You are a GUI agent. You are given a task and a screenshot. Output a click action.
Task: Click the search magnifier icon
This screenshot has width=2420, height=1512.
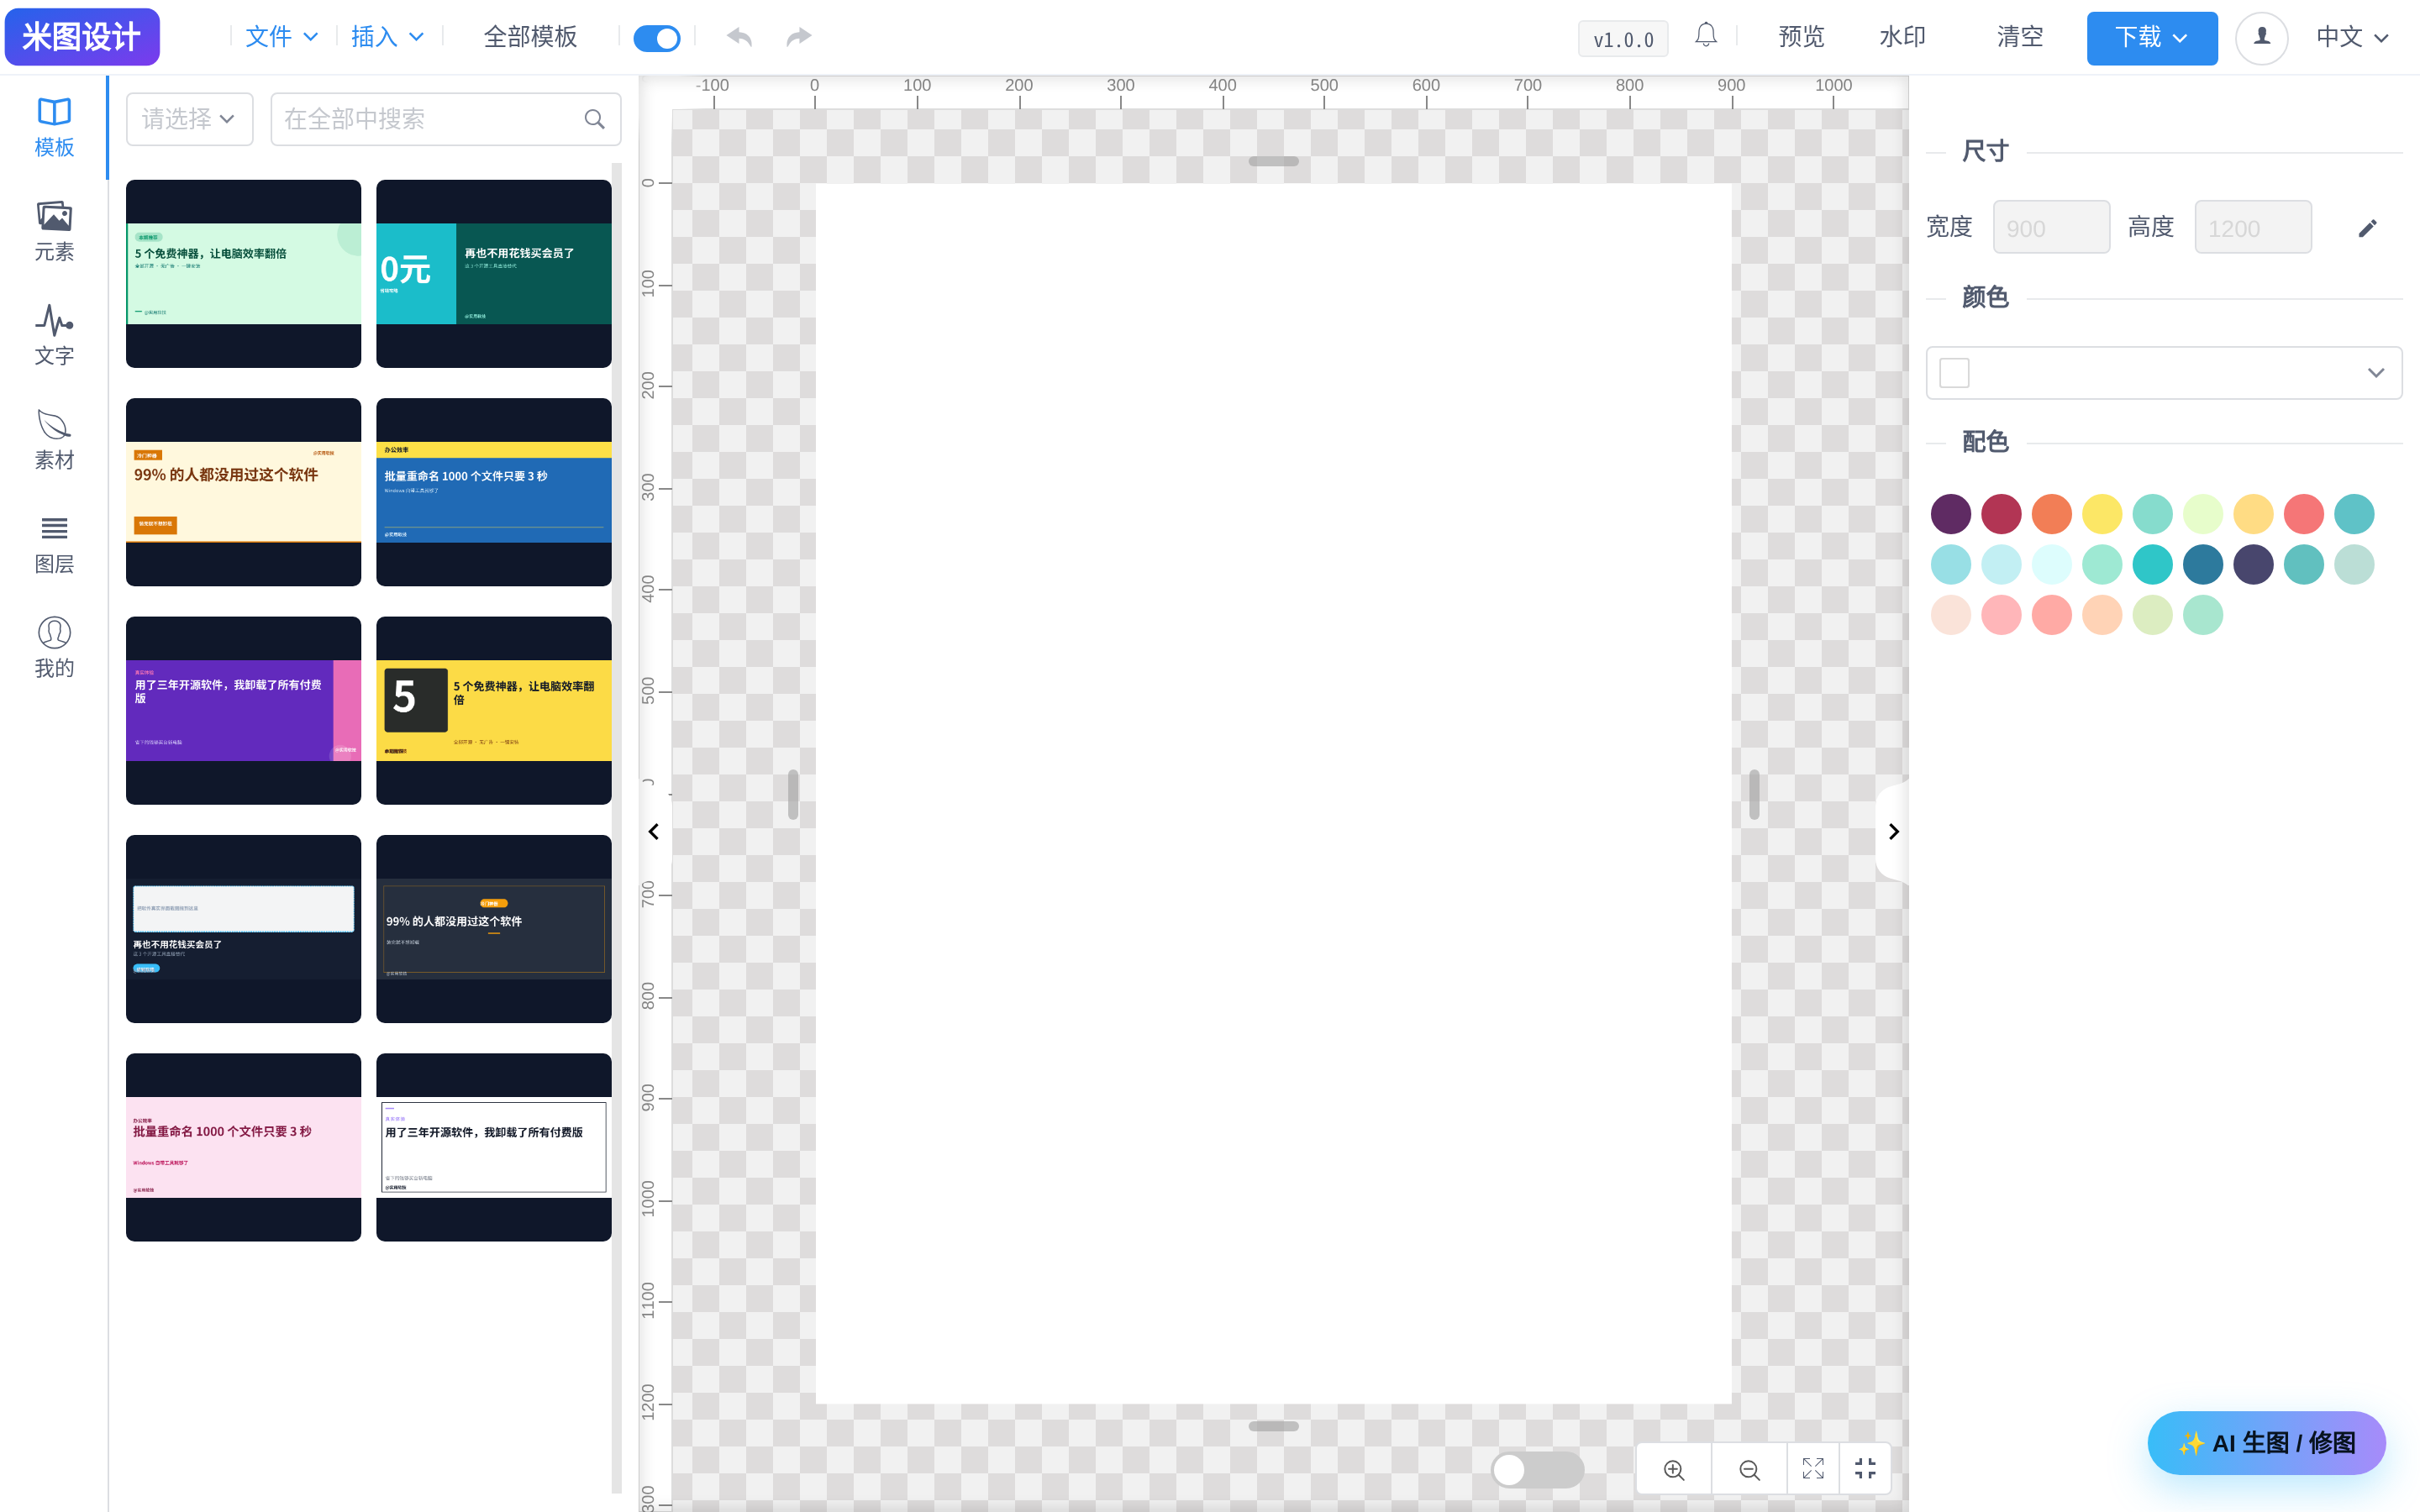coord(595,119)
